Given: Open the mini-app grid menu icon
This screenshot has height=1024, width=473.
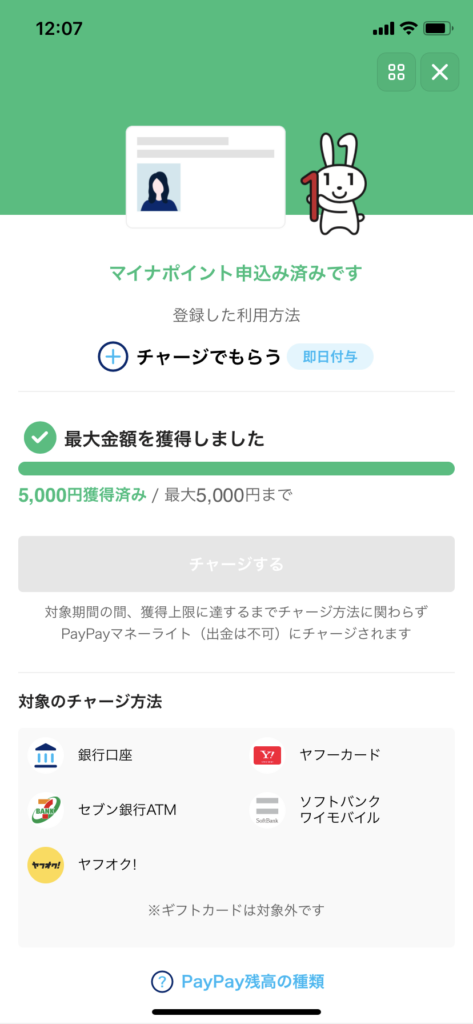Looking at the screenshot, I should point(397,72).
